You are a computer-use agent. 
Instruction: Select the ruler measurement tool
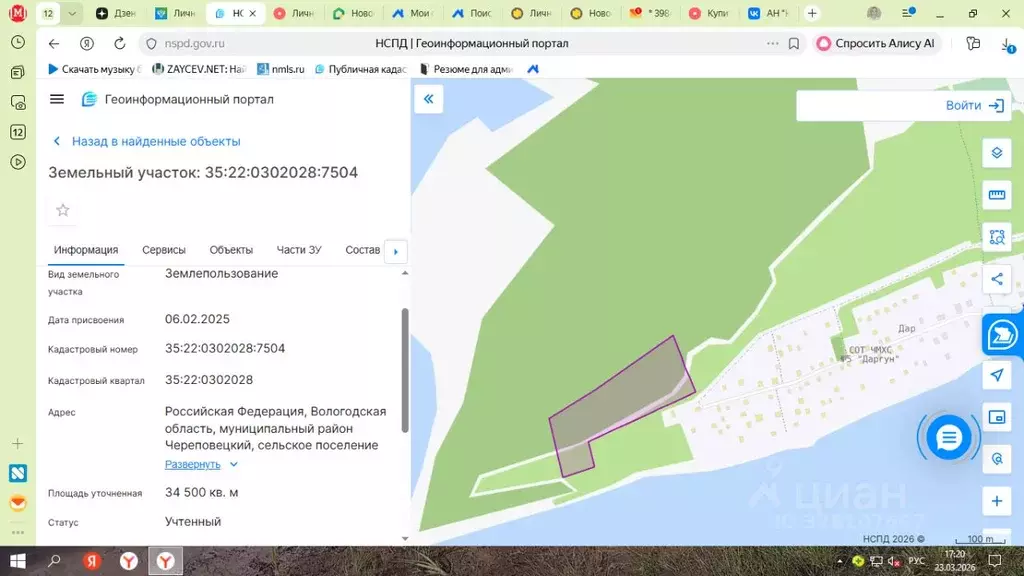(996, 195)
